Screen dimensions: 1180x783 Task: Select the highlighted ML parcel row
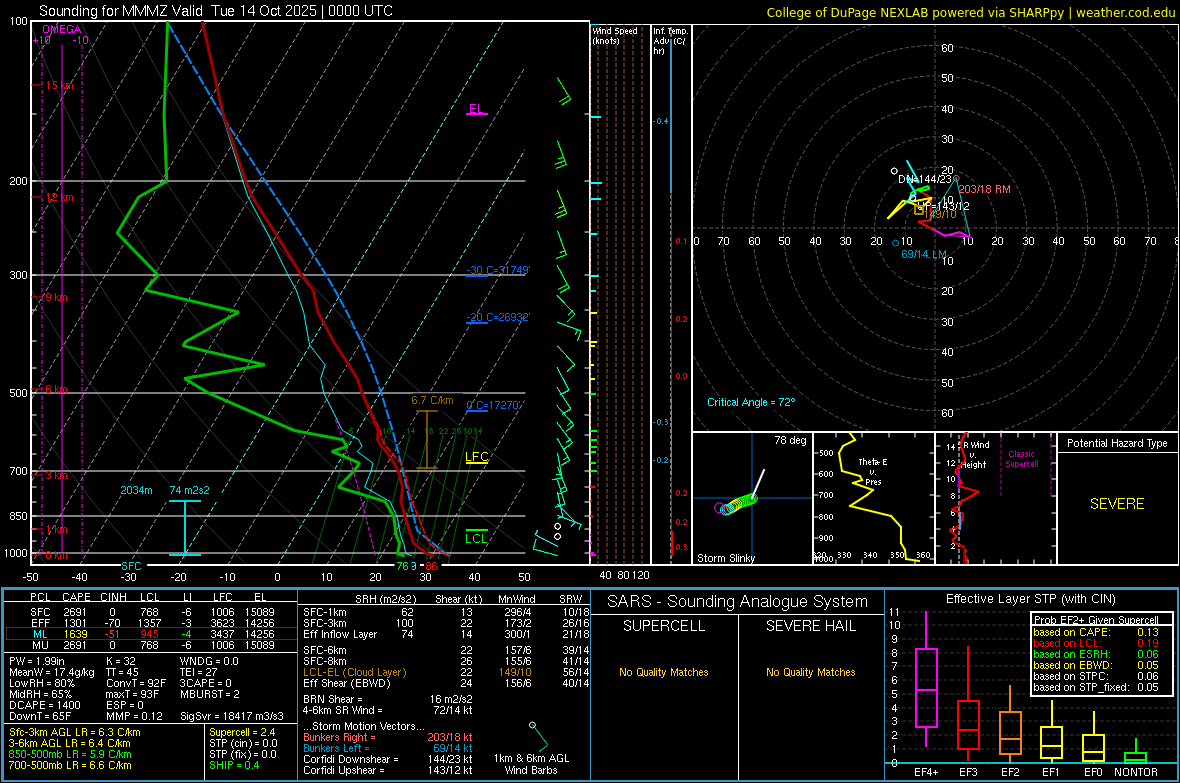coord(151,634)
